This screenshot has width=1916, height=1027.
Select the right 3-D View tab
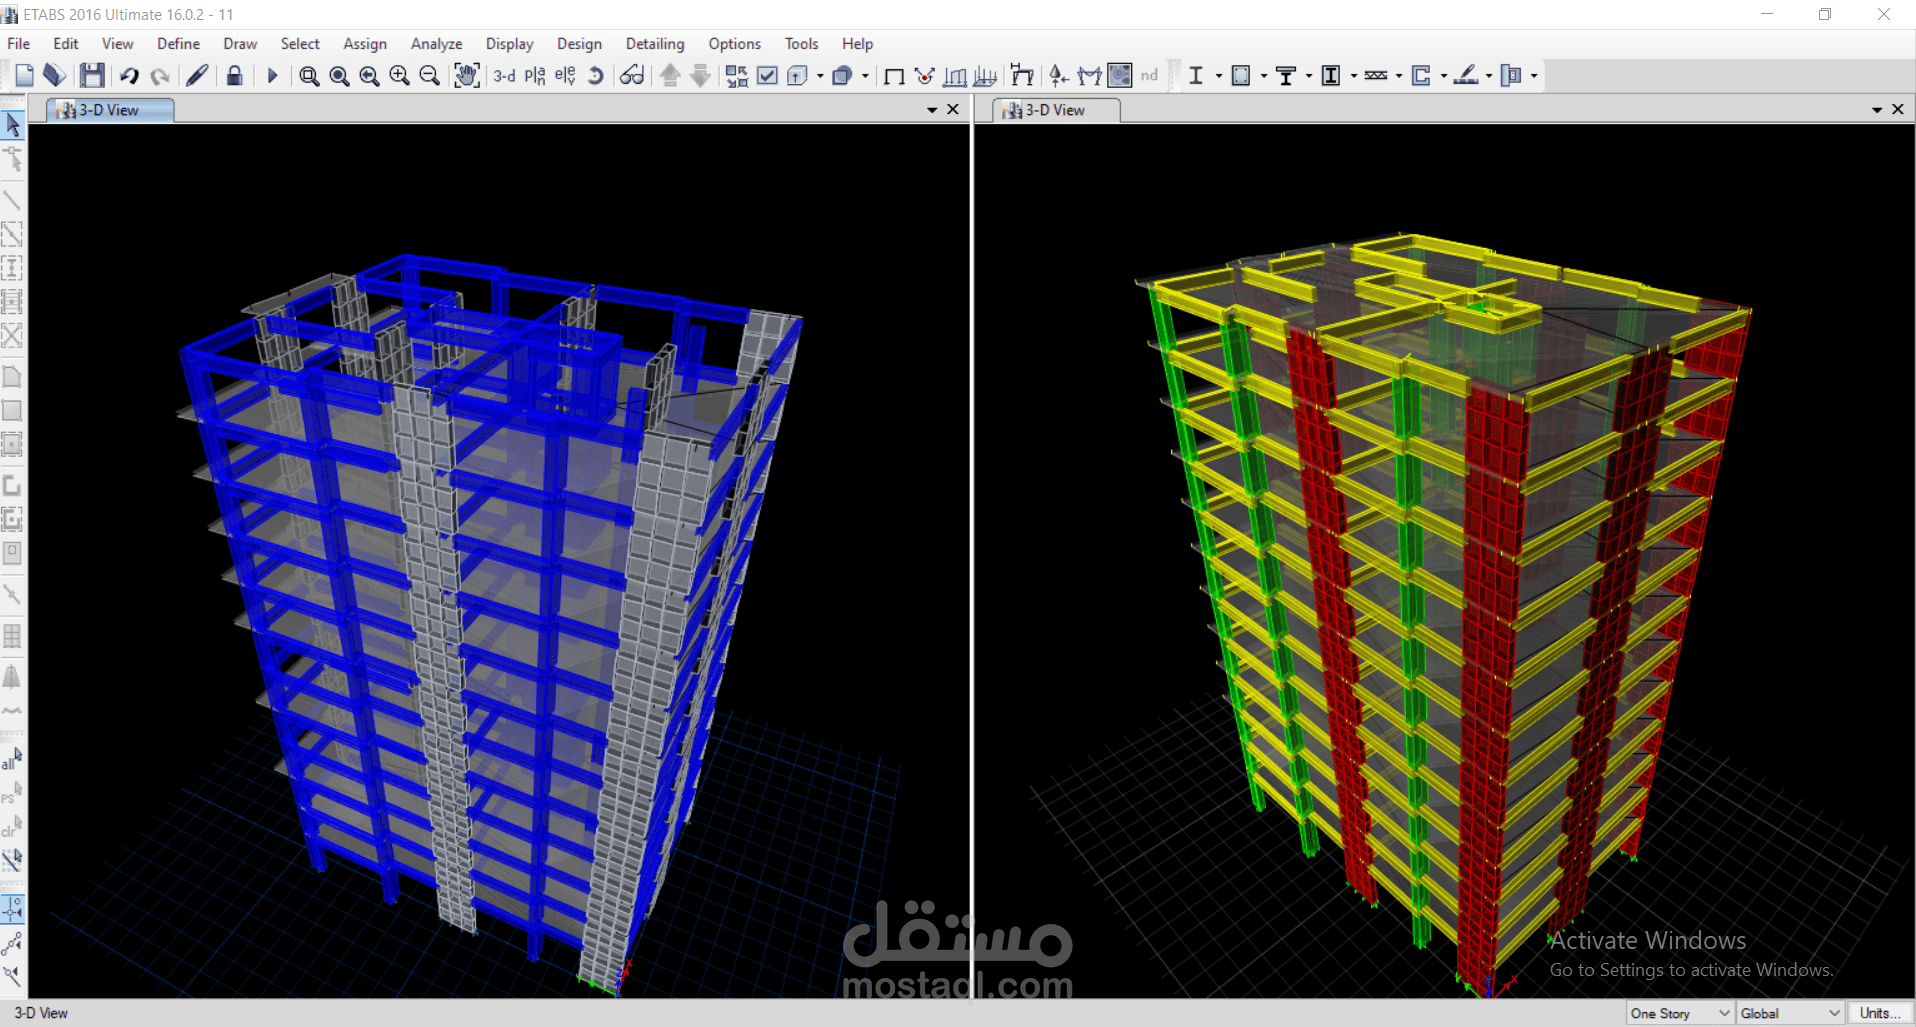point(1056,110)
